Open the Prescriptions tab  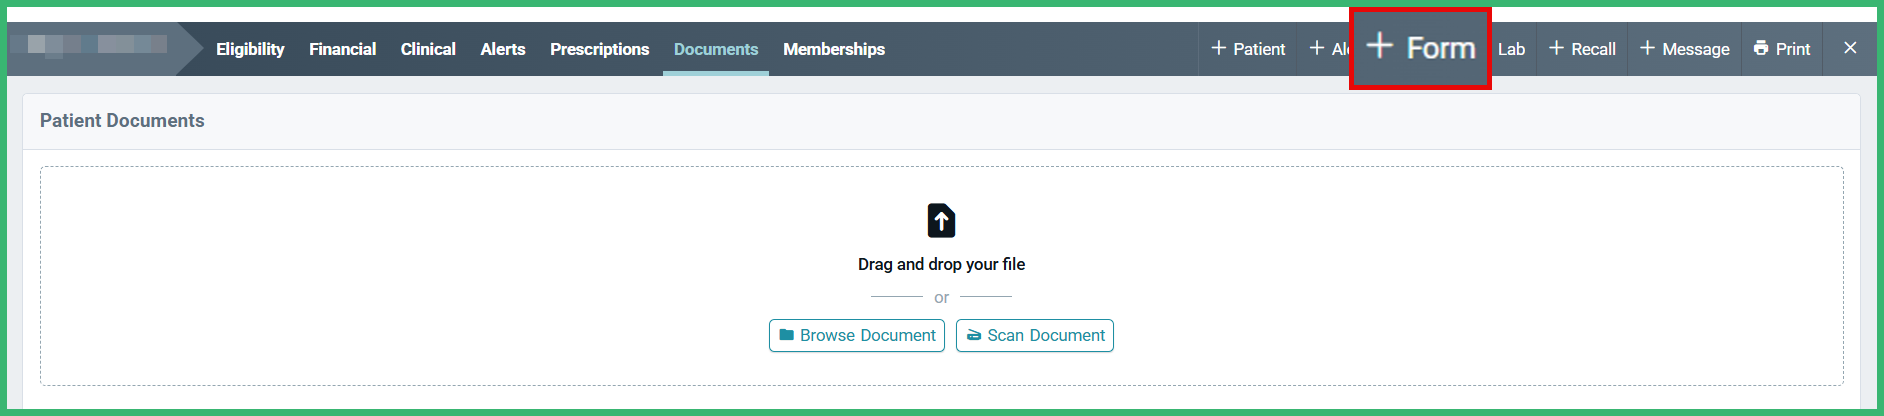click(599, 49)
